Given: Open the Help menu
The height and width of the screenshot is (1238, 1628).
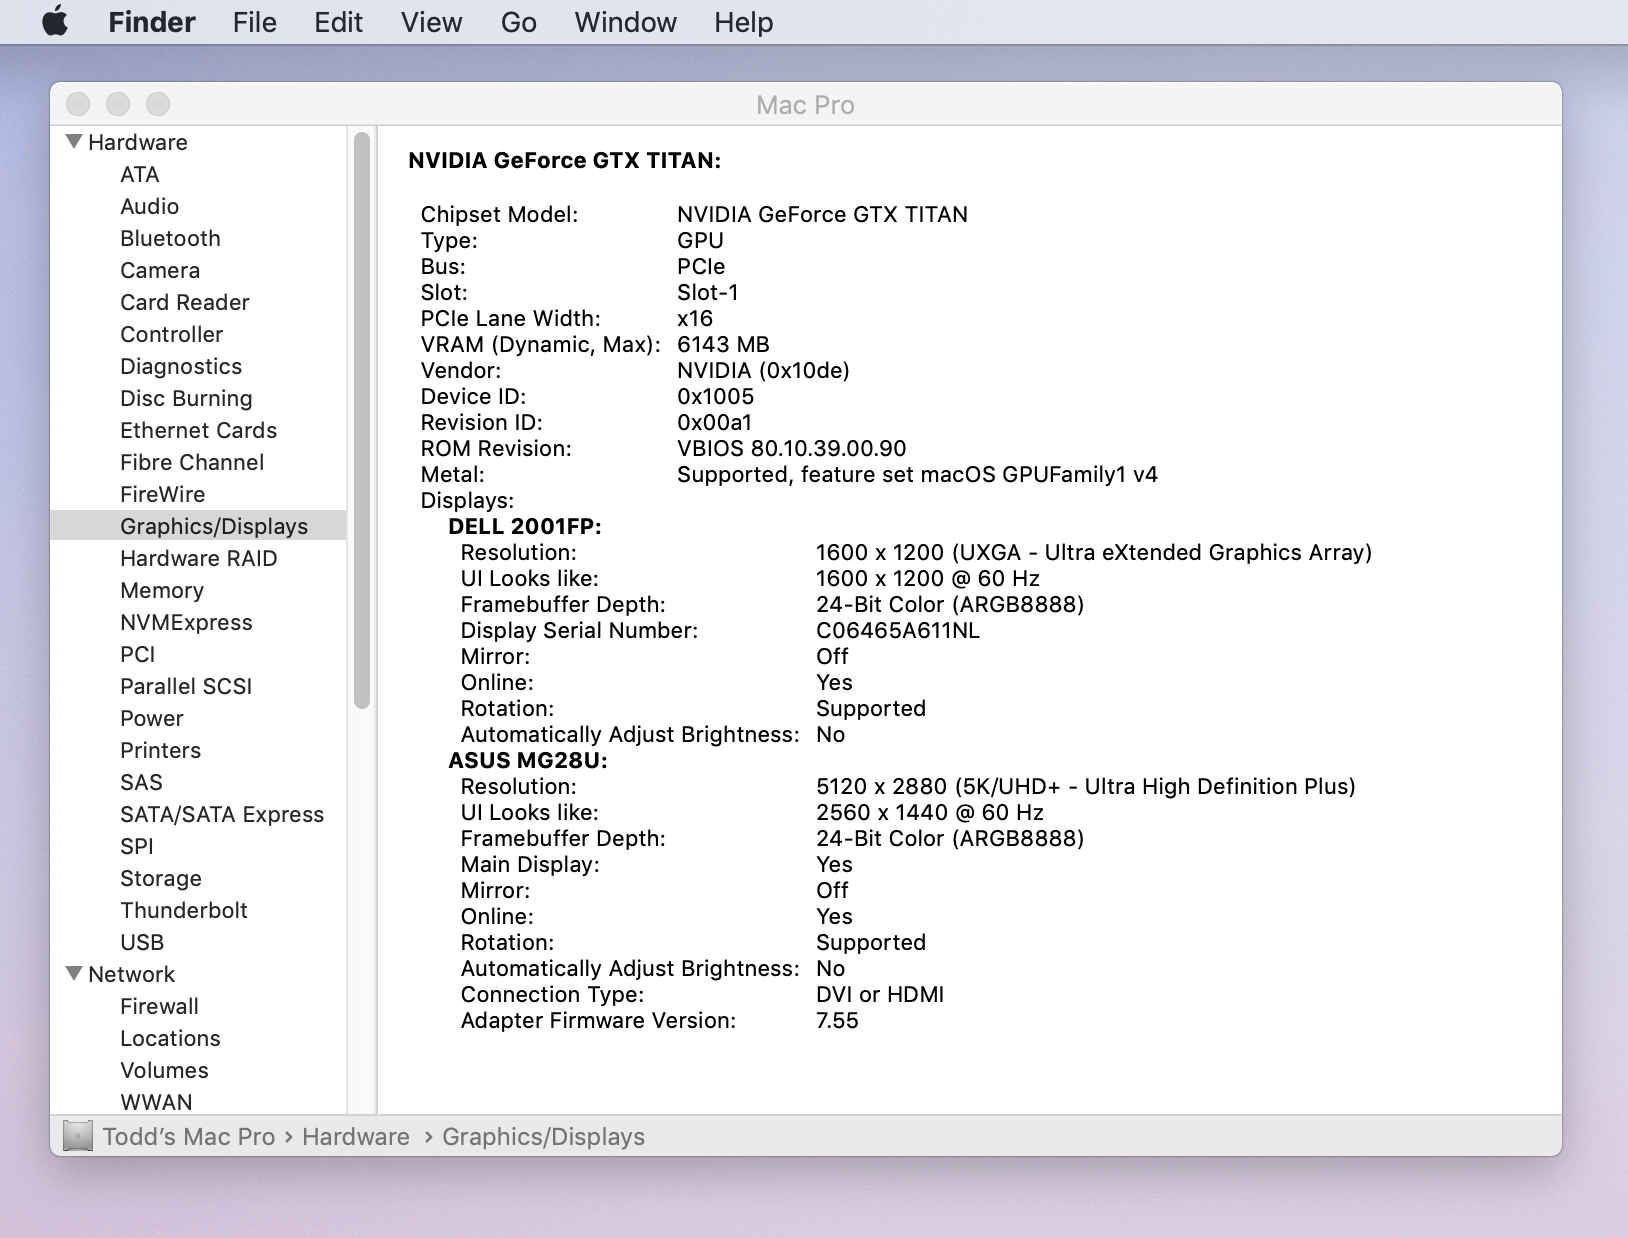Looking at the screenshot, I should [x=744, y=22].
